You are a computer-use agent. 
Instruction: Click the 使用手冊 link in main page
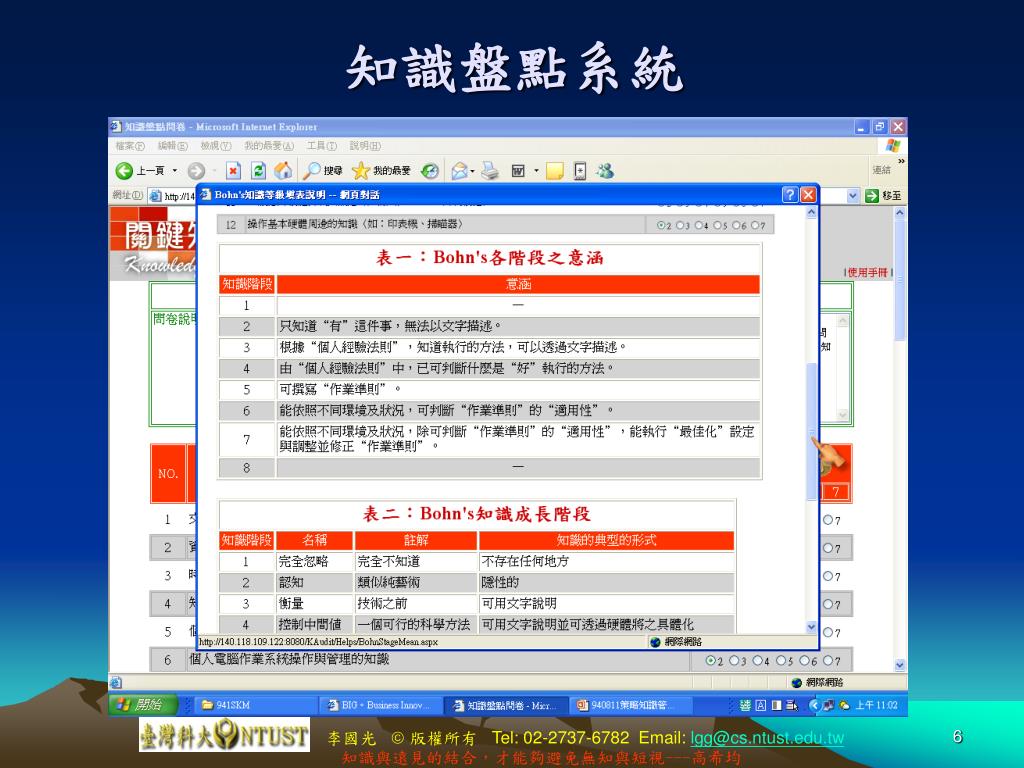pyautogui.click(x=867, y=272)
